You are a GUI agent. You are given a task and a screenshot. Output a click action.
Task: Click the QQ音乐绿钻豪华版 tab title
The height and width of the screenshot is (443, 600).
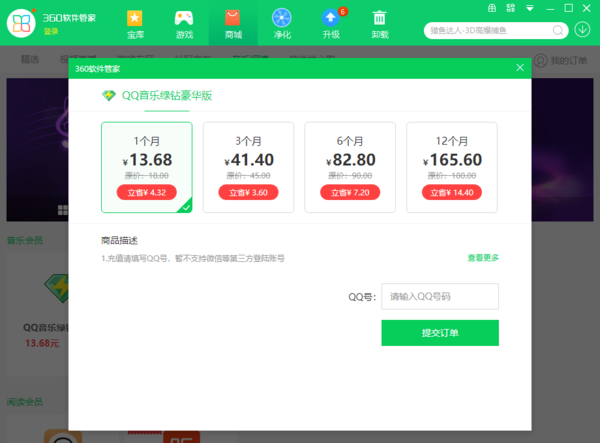167,96
